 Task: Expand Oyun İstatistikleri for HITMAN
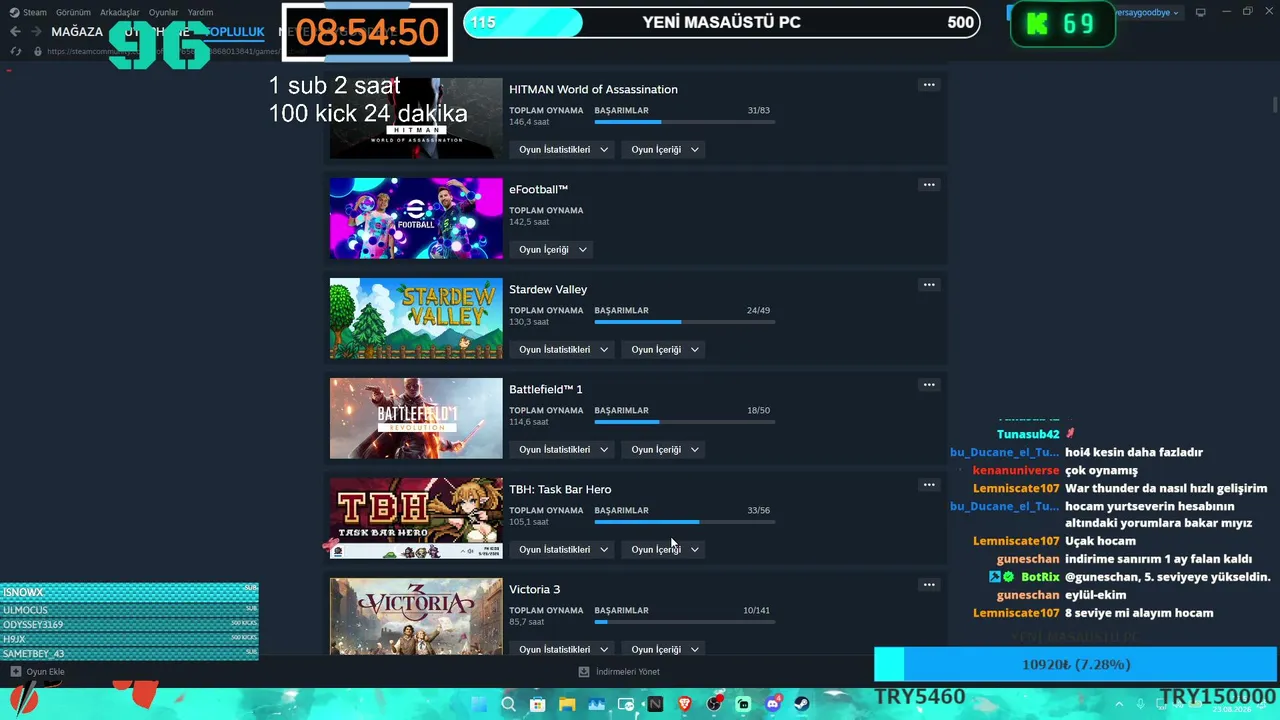click(563, 150)
